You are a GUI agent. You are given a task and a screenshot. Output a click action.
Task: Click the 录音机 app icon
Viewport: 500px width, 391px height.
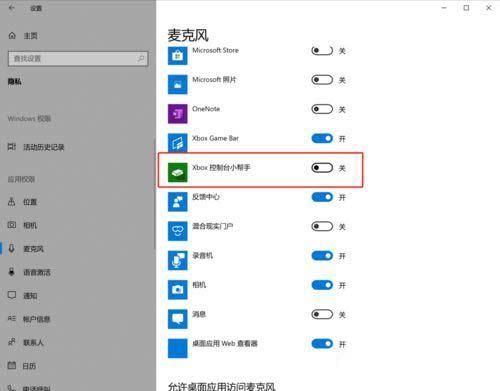177,261
